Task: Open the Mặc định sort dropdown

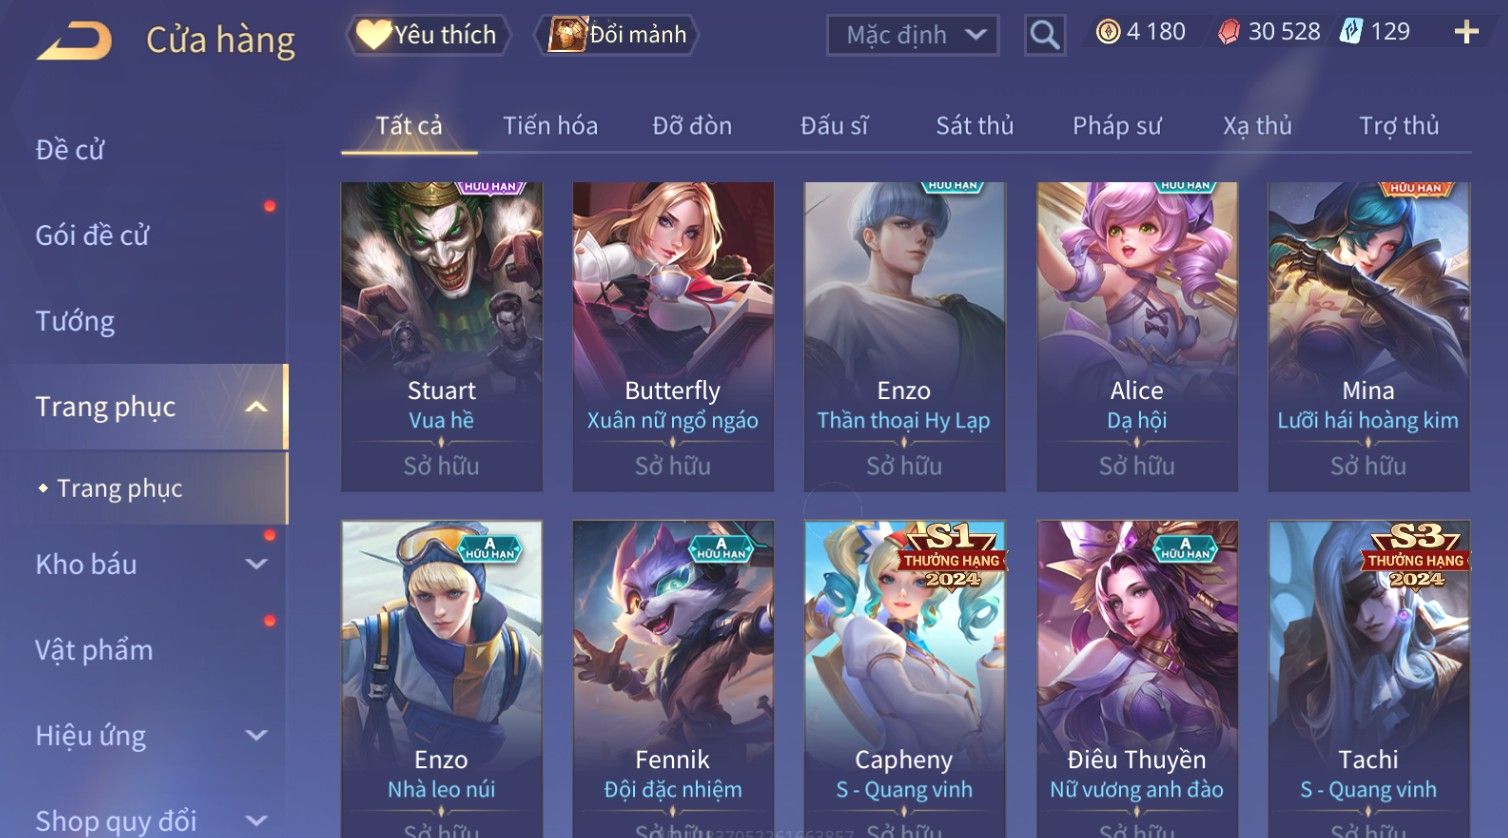Action: (912, 35)
